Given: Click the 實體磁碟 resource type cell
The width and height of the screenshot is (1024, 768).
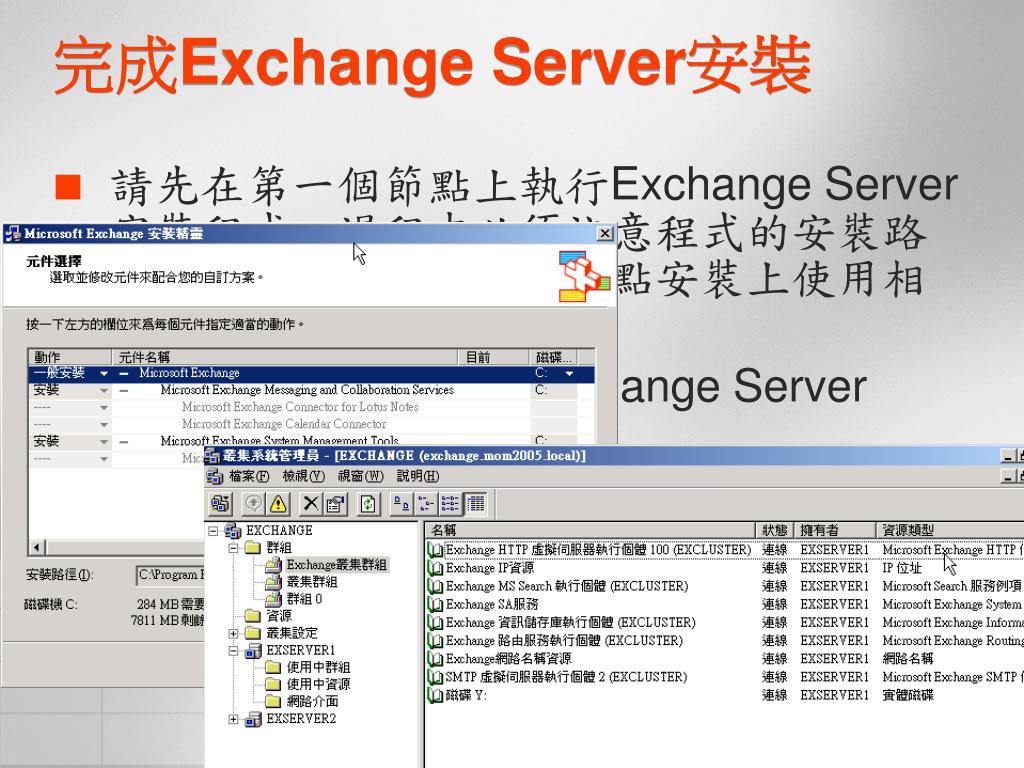Looking at the screenshot, I should [x=908, y=696].
